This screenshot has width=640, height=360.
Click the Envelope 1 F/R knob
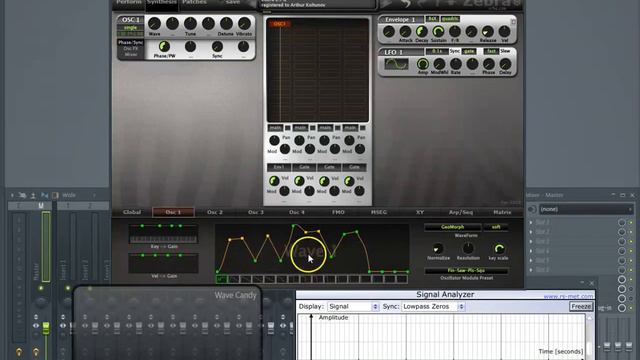pyautogui.click(x=455, y=31)
